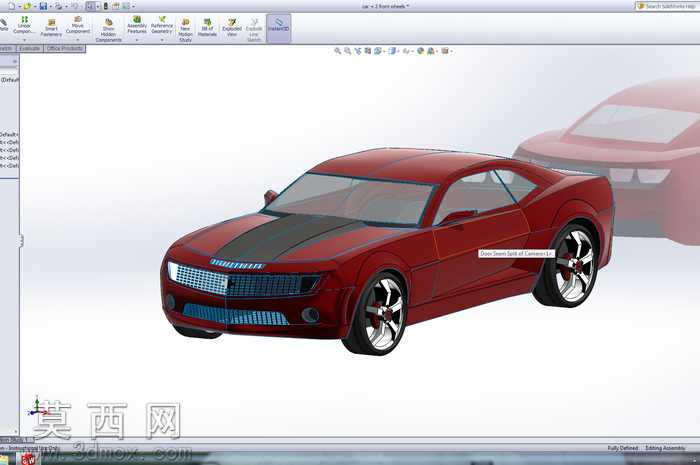Expand the Move Component dropdown arrow
Image resolution: width=700 pixels, height=465 pixels.
click(78, 40)
